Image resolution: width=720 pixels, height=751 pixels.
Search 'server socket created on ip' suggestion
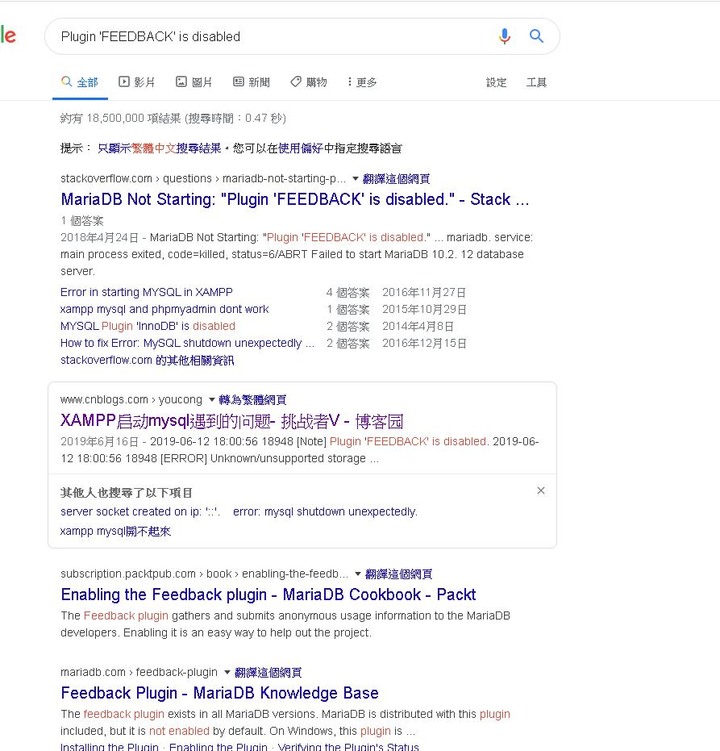140,512
